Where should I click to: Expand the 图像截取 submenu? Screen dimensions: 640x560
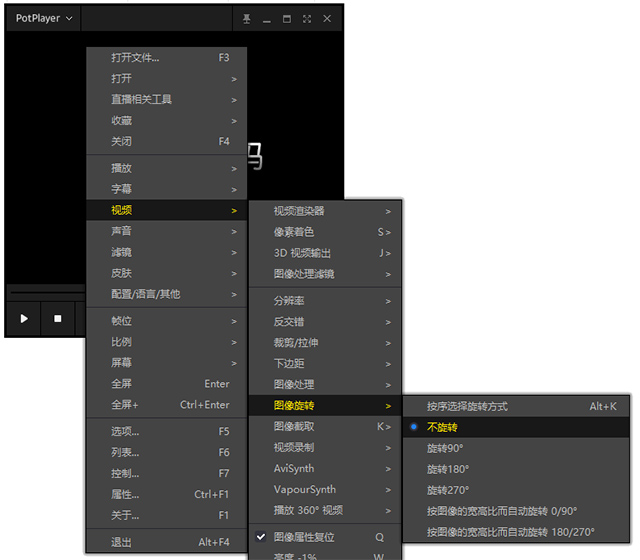pos(325,427)
